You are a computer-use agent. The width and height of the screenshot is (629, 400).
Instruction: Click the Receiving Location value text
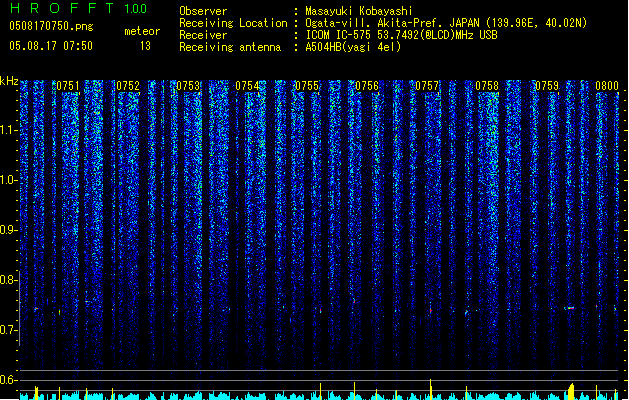click(x=446, y=23)
